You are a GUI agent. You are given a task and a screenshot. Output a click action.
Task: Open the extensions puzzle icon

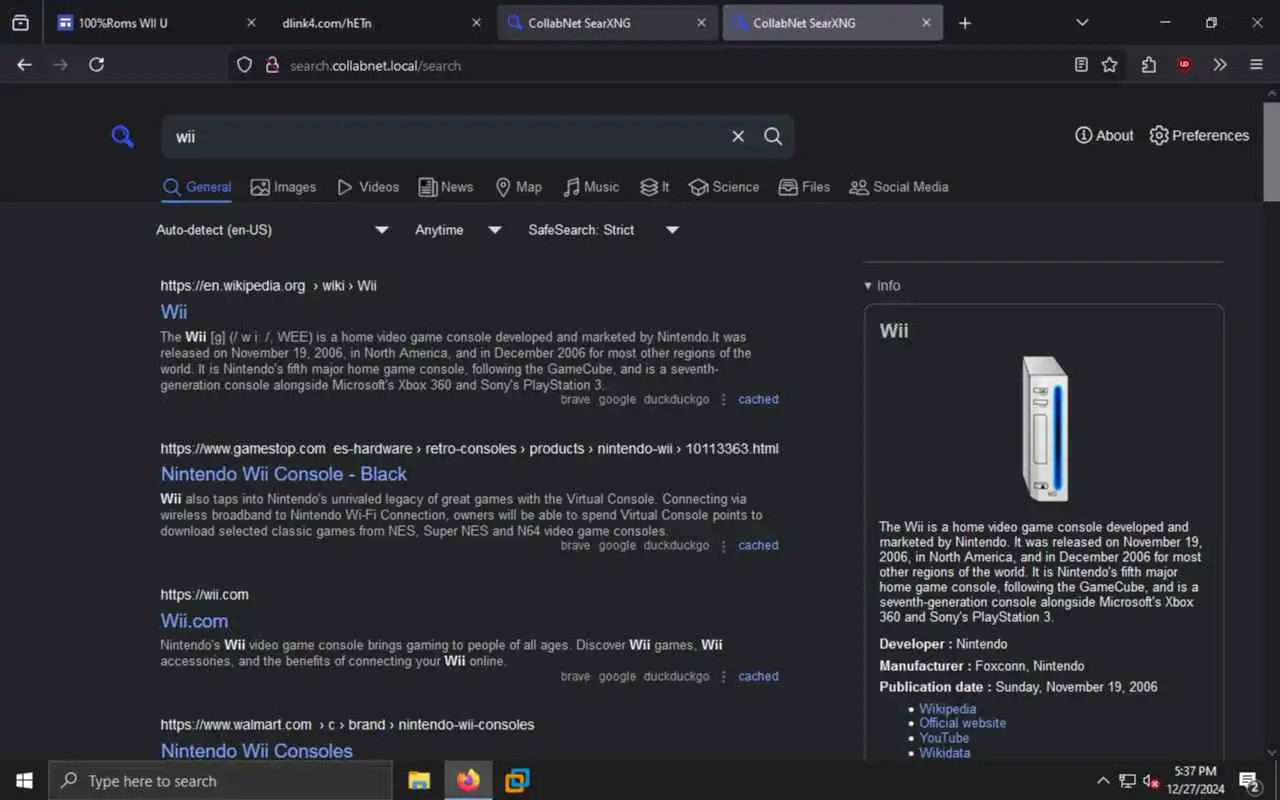coord(1148,65)
